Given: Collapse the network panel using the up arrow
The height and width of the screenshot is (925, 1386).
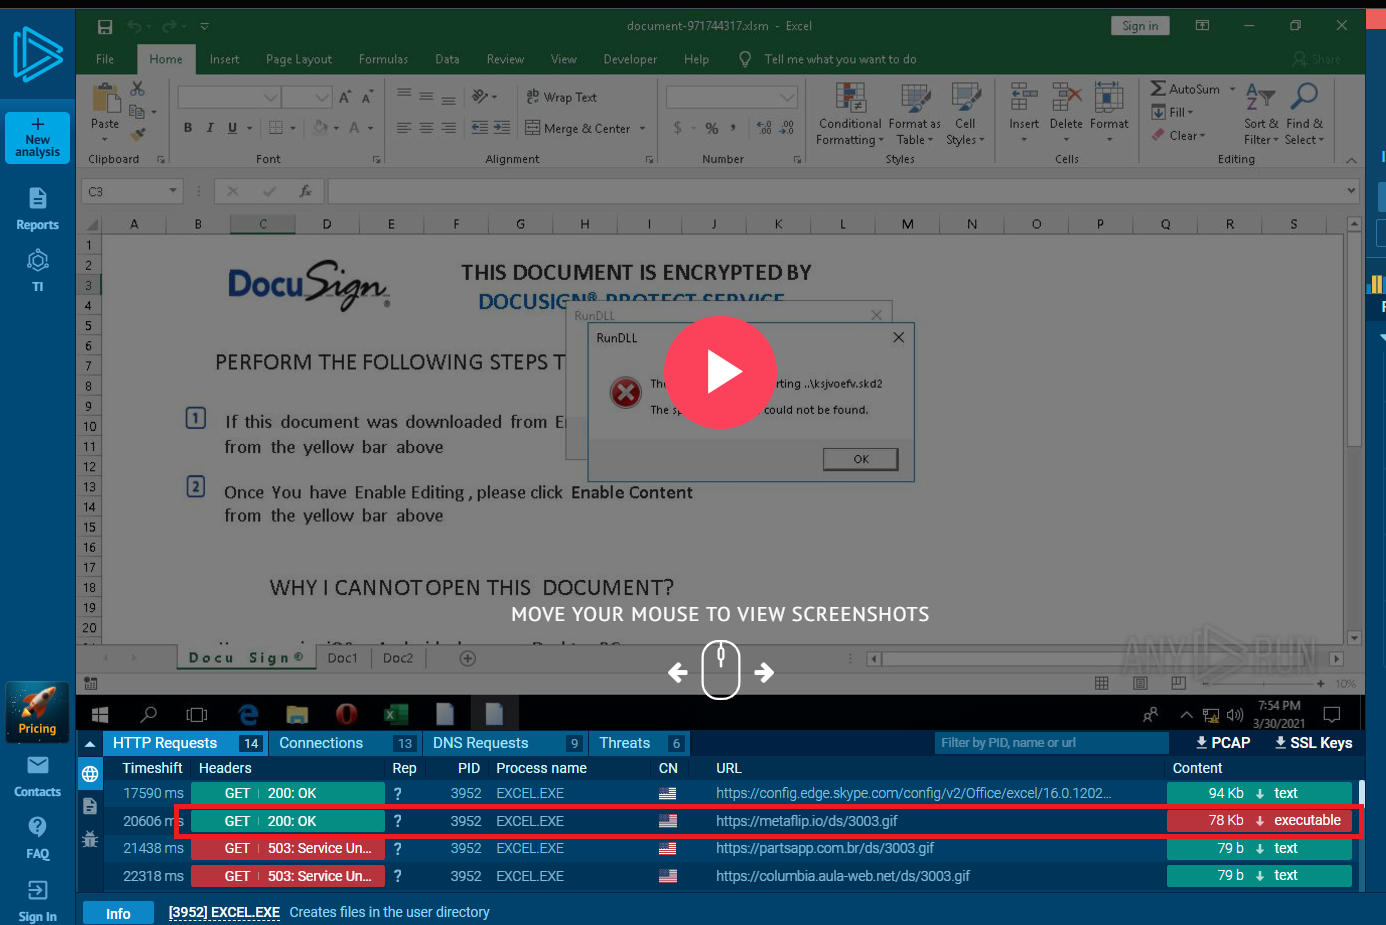Looking at the screenshot, I should point(90,744).
